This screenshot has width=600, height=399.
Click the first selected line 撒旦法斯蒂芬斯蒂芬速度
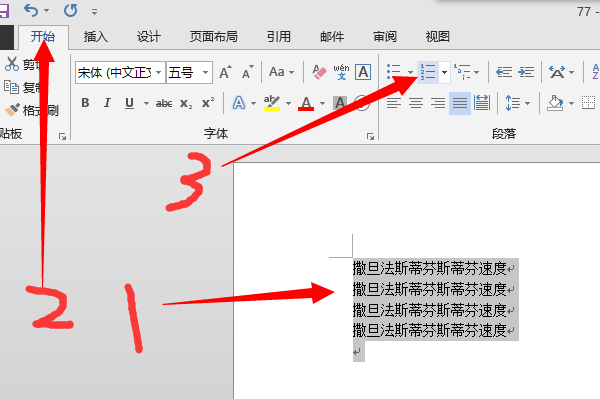430,268
